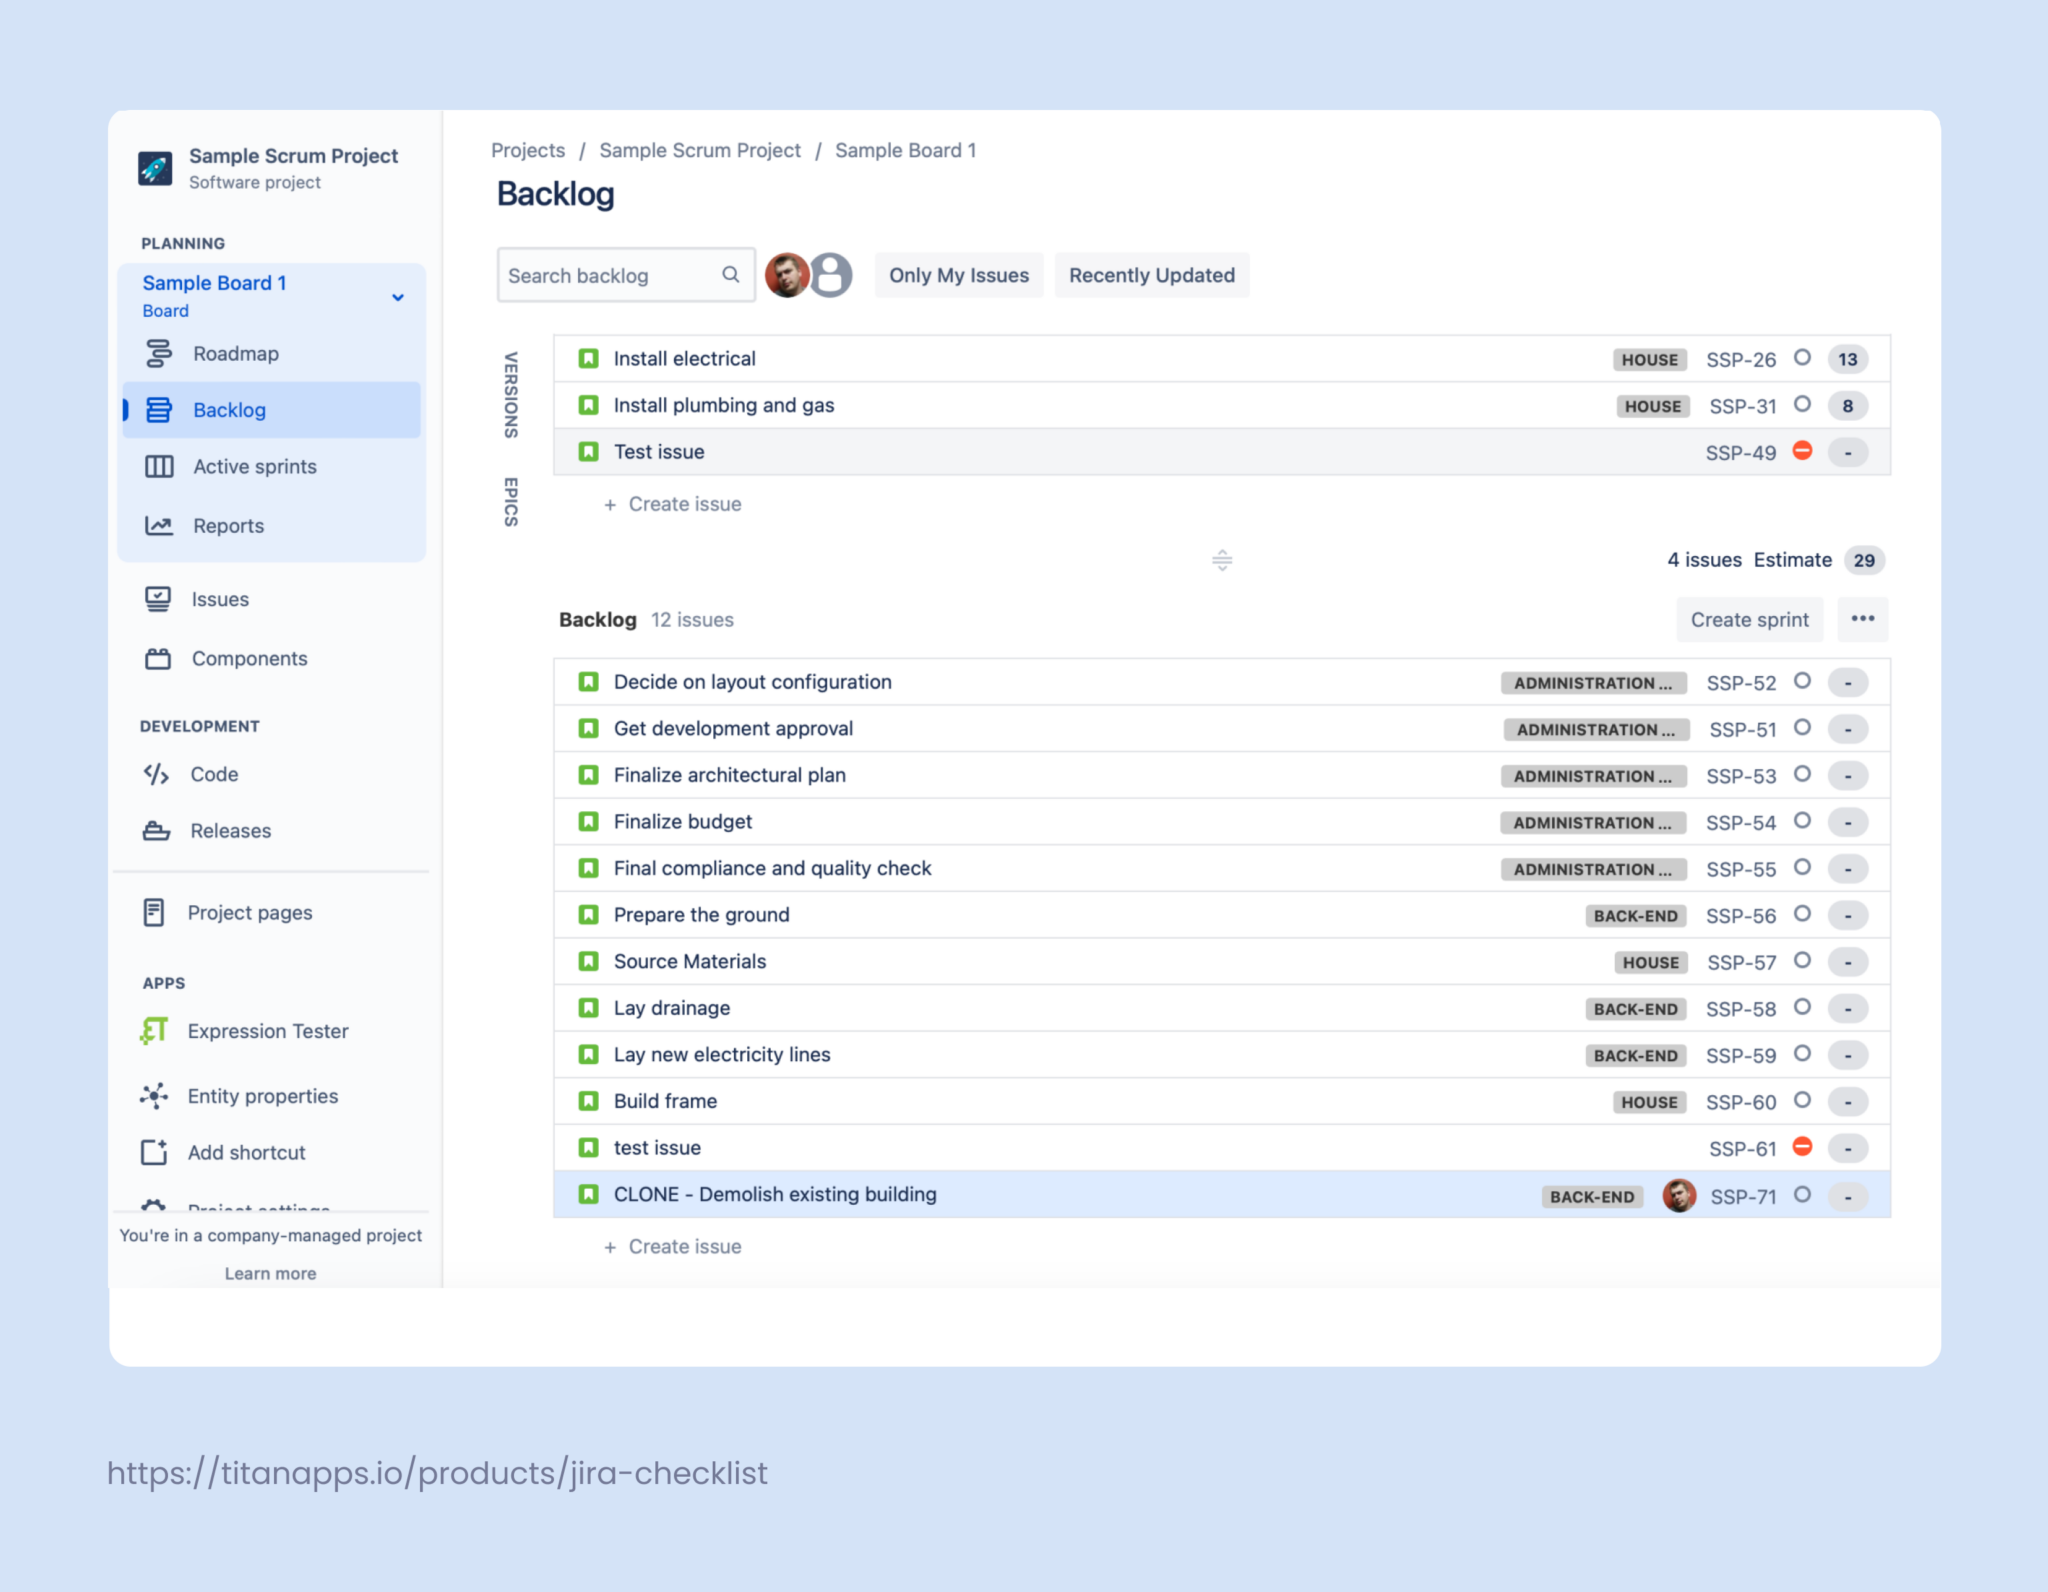Click the green story icon beside Install electrical

(588, 358)
